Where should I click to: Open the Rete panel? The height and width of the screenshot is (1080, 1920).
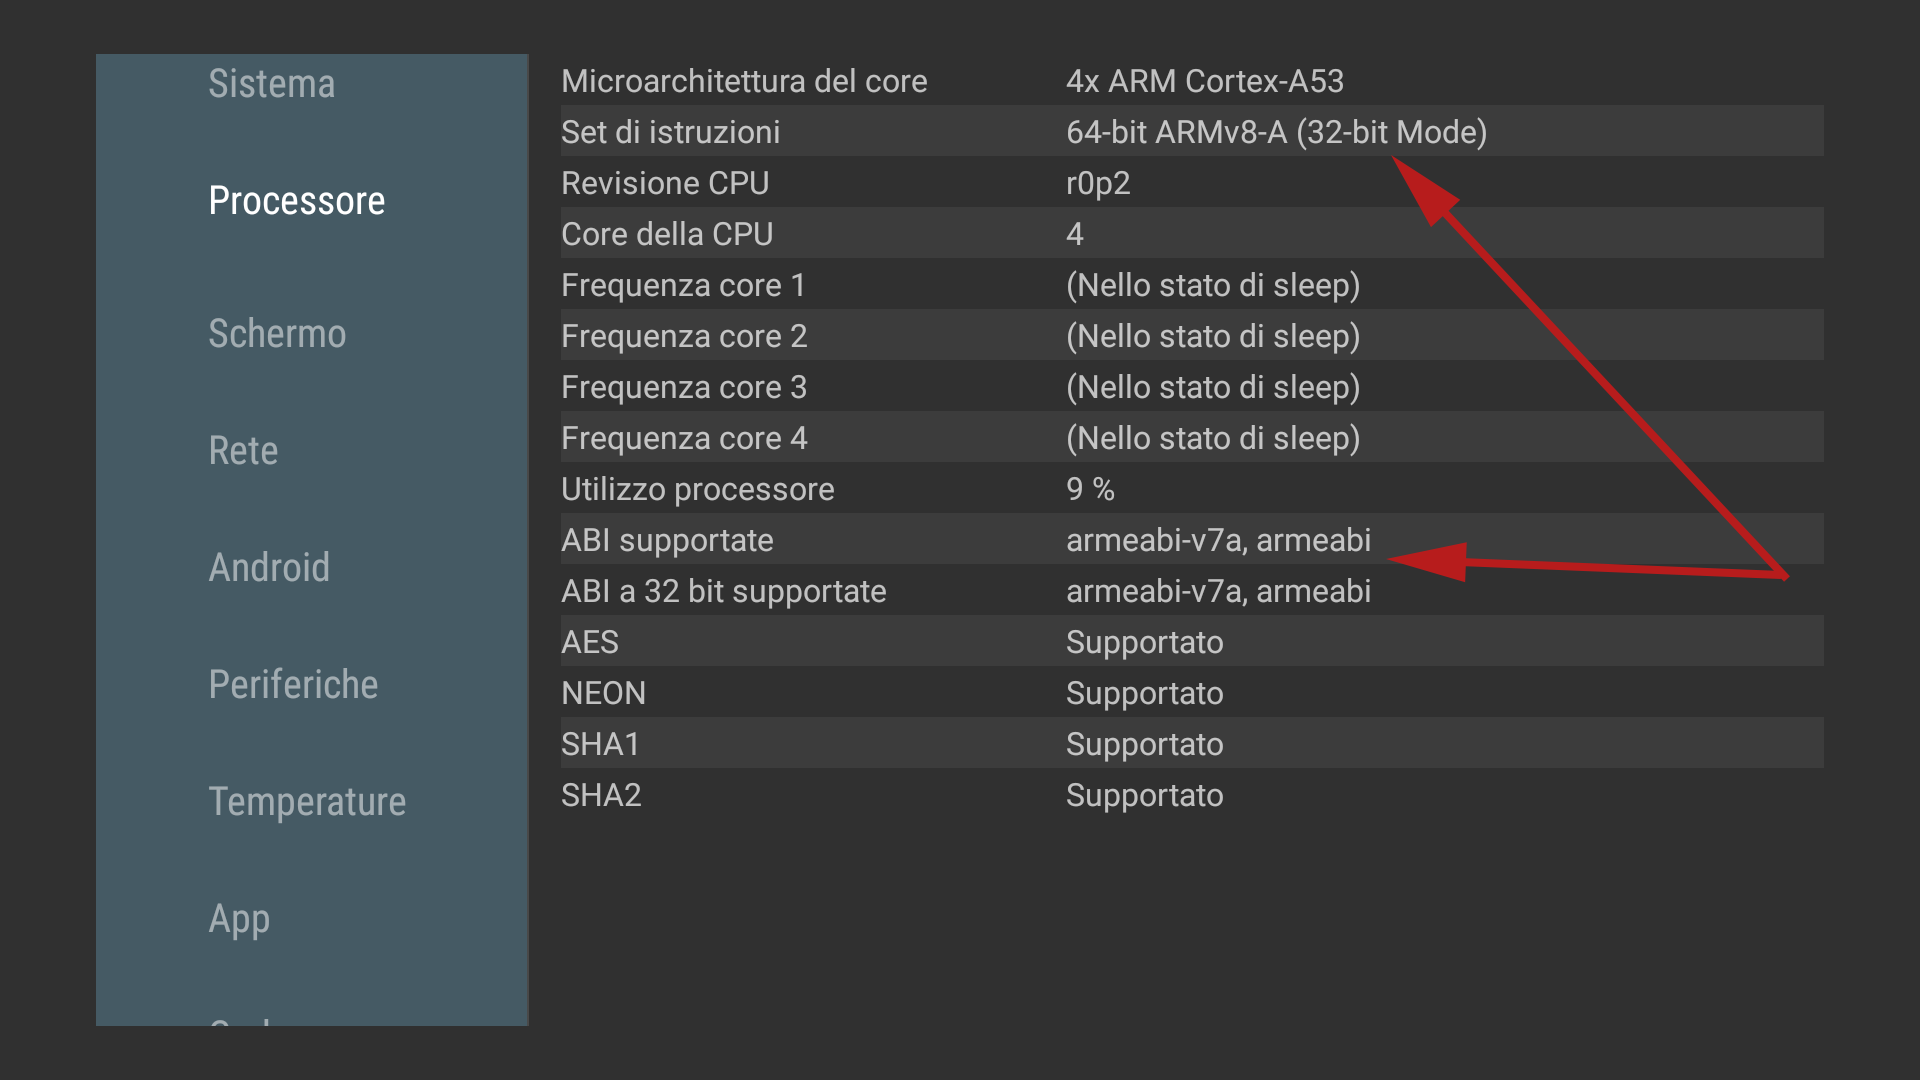[x=243, y=451]
